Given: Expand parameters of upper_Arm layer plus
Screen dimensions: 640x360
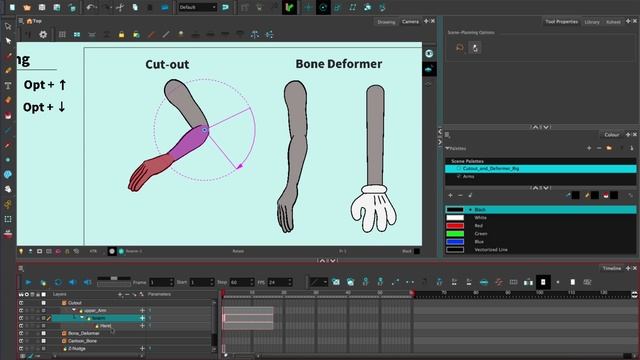Looking at the screenshot, I should coord(142,310).
